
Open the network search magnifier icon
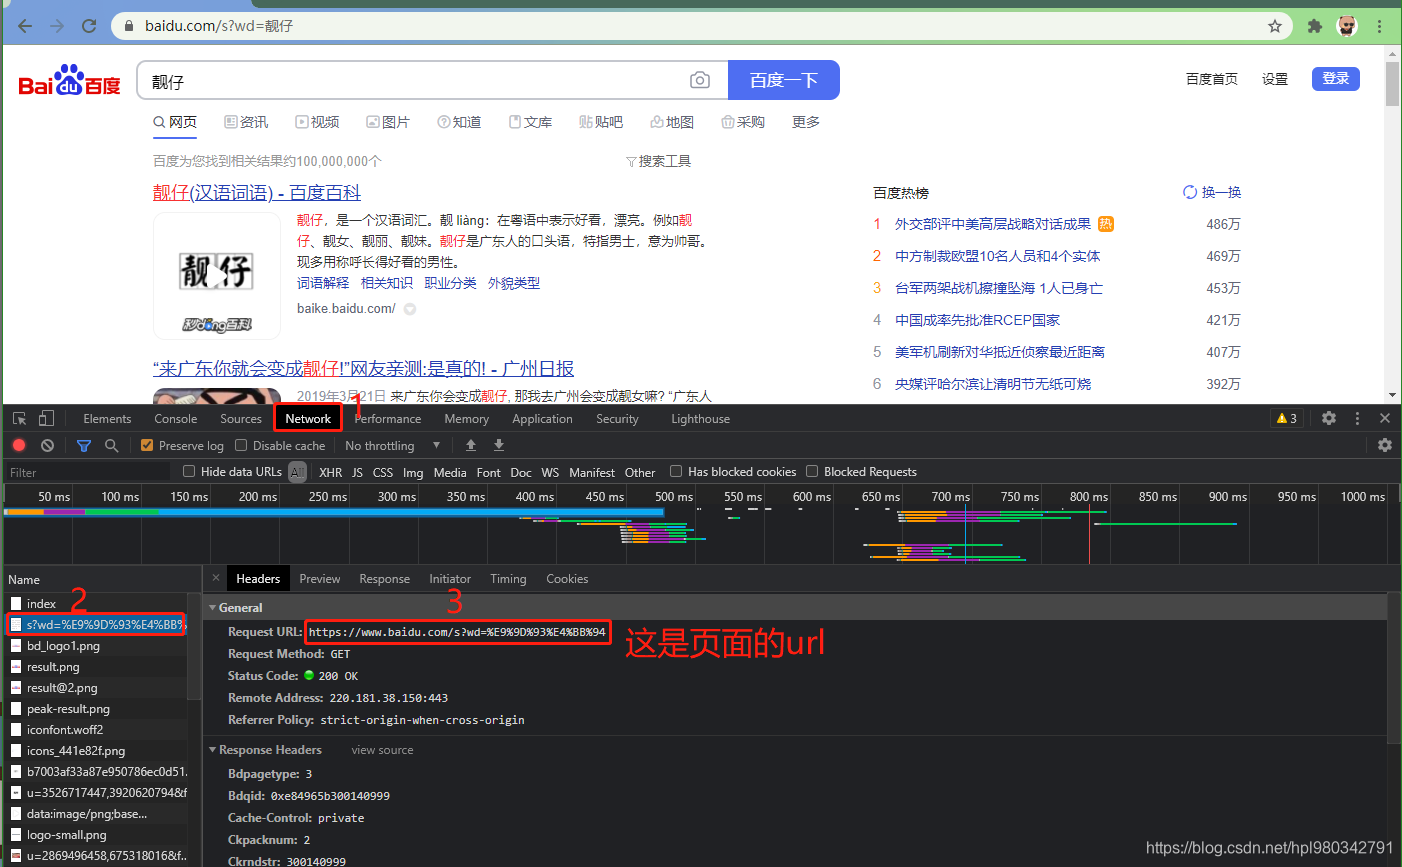pyautogui.click(x=112, y=445)
